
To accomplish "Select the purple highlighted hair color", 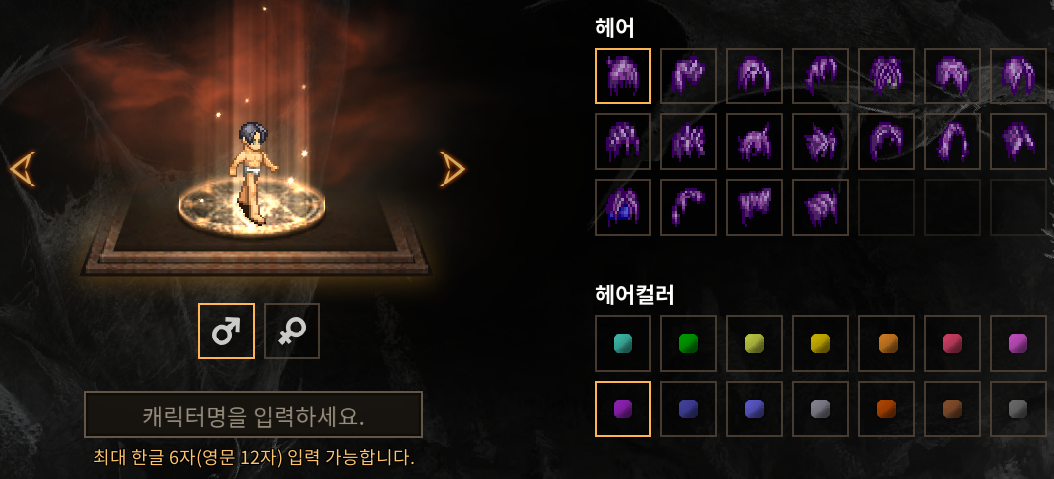I will (622, 408).
